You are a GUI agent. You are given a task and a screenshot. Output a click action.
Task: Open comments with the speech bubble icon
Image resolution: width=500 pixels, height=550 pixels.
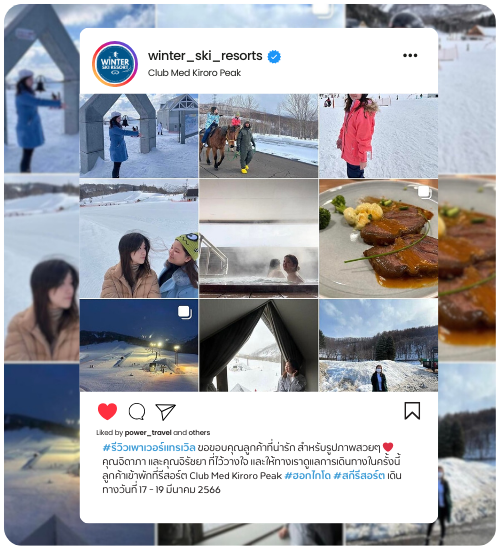point(137,411)
